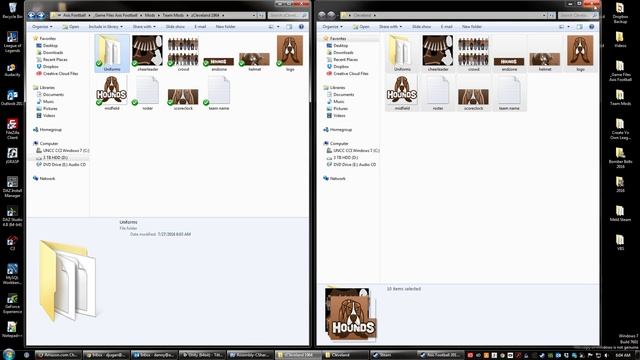This screenshot has height=360, width=640.
Task: Open the Organize menu in the right window
Action: point(332,27)
